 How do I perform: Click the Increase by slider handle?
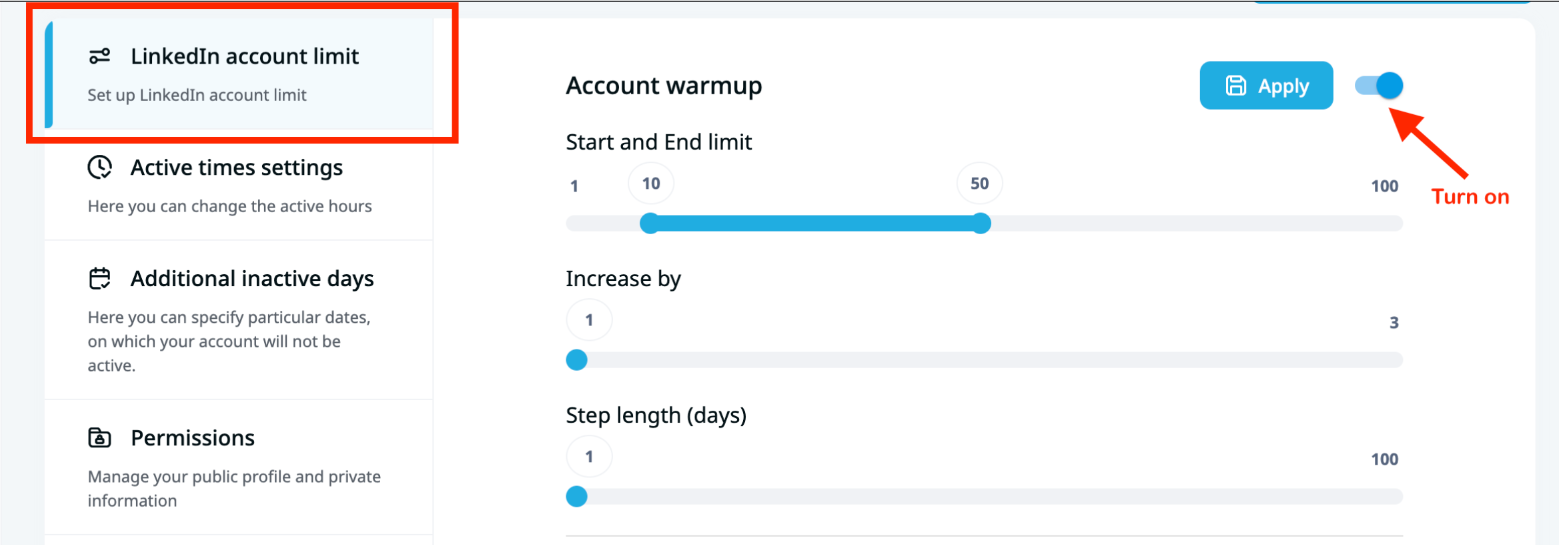click(577, 360)
